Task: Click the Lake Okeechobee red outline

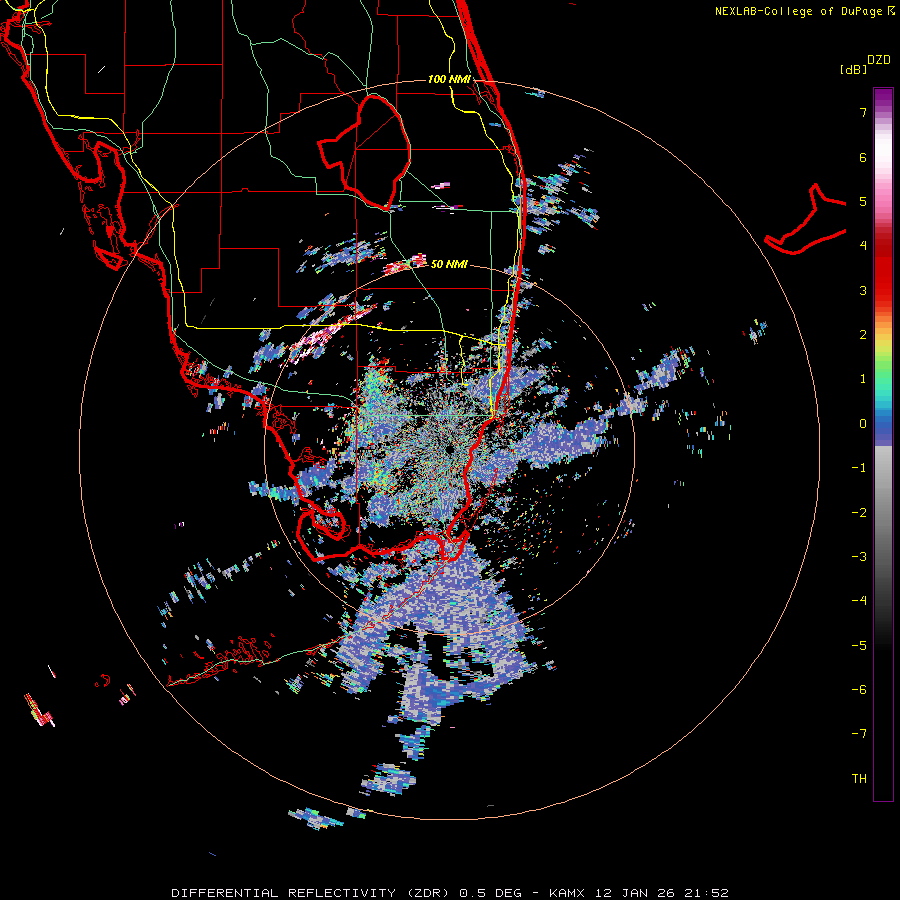Action: [x=365, y=152]
